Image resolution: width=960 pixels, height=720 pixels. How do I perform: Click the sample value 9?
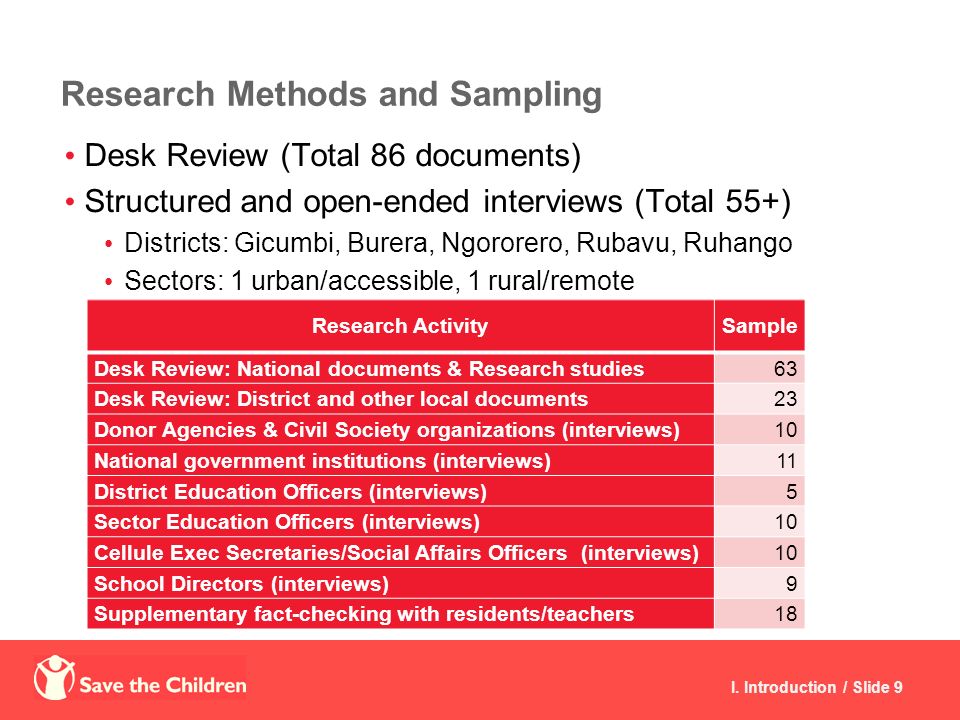(791, 583)
